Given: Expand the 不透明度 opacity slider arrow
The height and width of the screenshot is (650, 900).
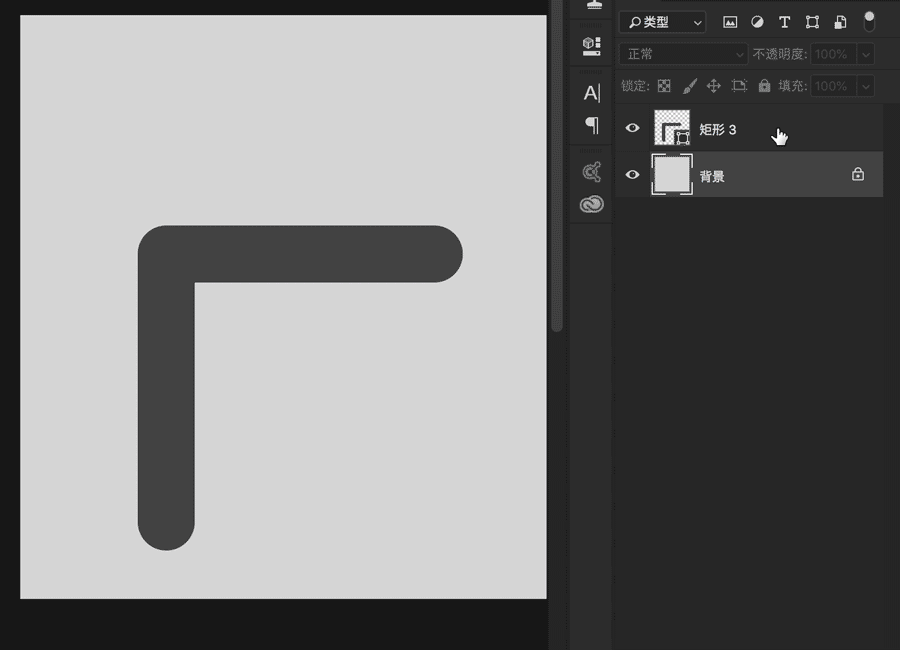Looking at the screenshot, I should 865,54.
